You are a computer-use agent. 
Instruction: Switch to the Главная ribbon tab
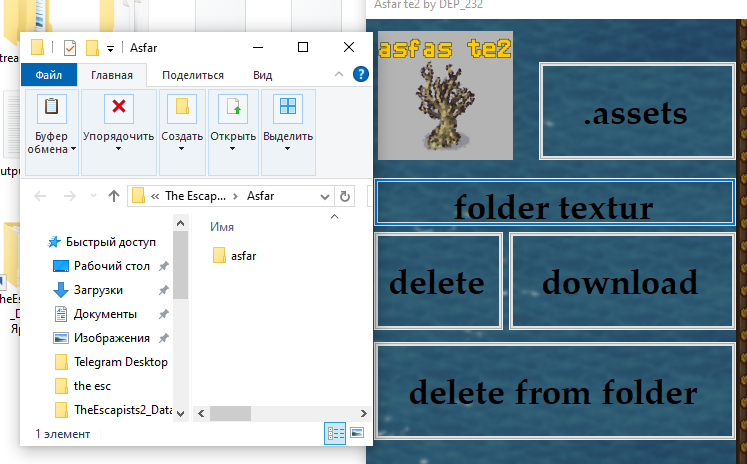pyautogui.click(x=112, y=75)
